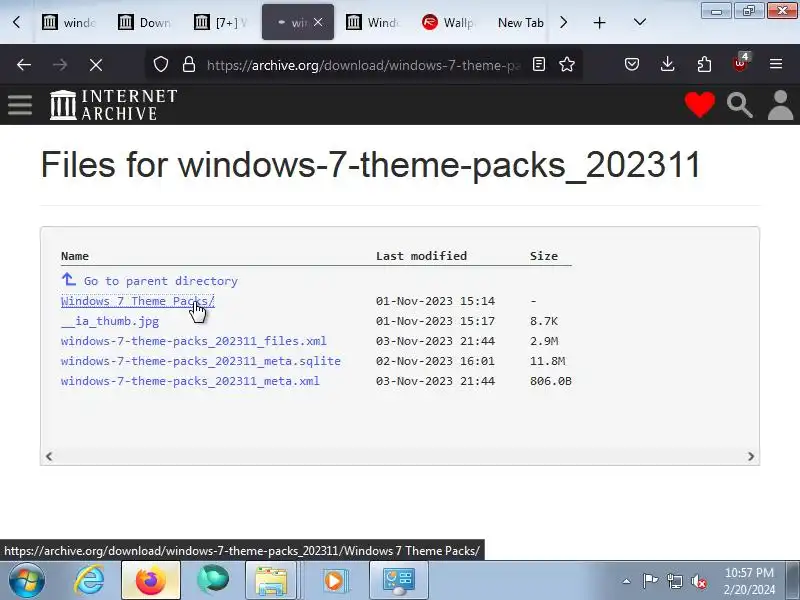Open windows-7-theme-packs_202311_files.xml link
Image resolution: width=800 pixels, height=600 pixels.
click(193, 341)
